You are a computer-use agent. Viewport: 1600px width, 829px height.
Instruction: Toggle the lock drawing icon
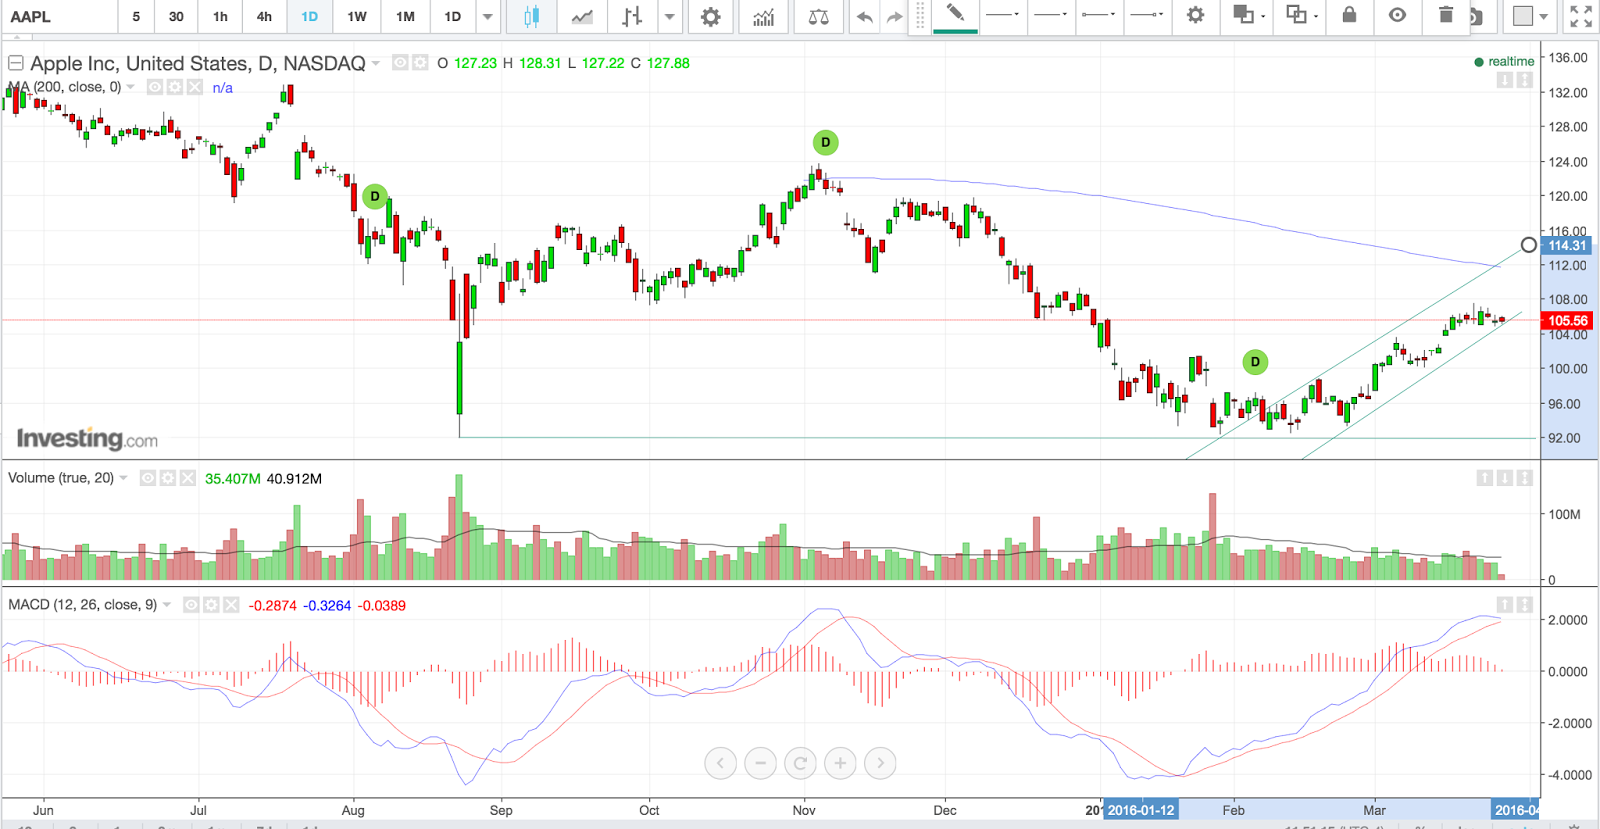(x=1349, y=15)
